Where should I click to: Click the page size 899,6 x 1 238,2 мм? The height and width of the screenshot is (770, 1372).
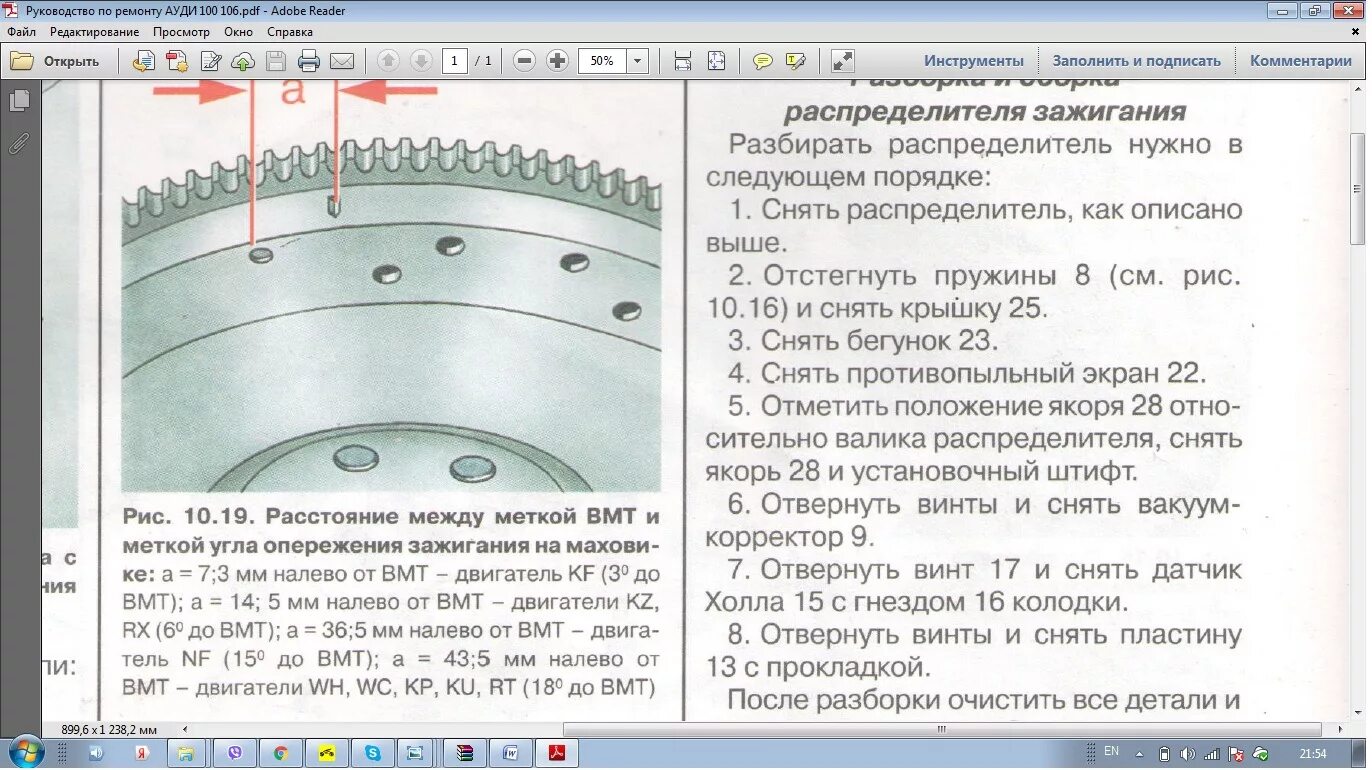(x=109, y=730)
